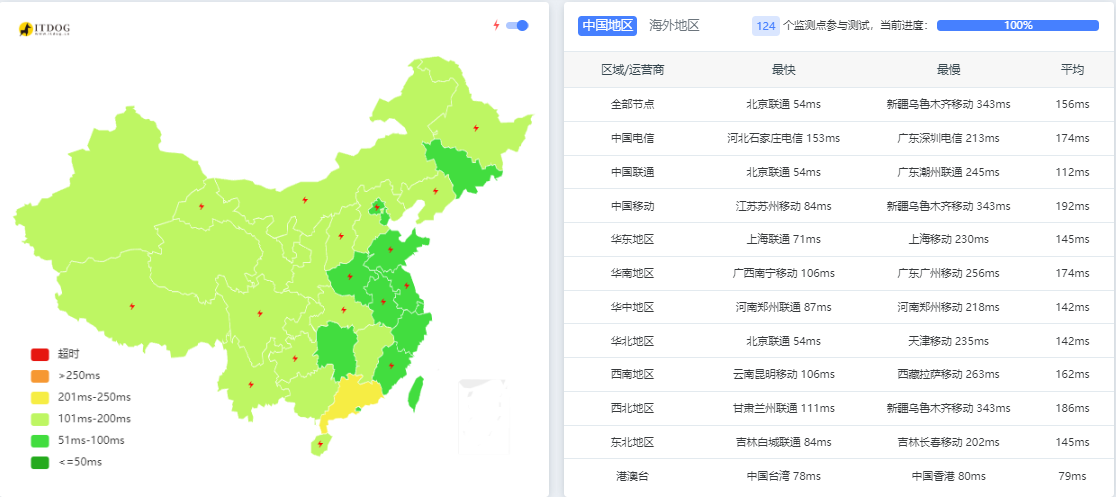Click the lightning marker on Fujian province
Image resolution: width=1116 pixels, height=497 pixels.
click(391, 366)
